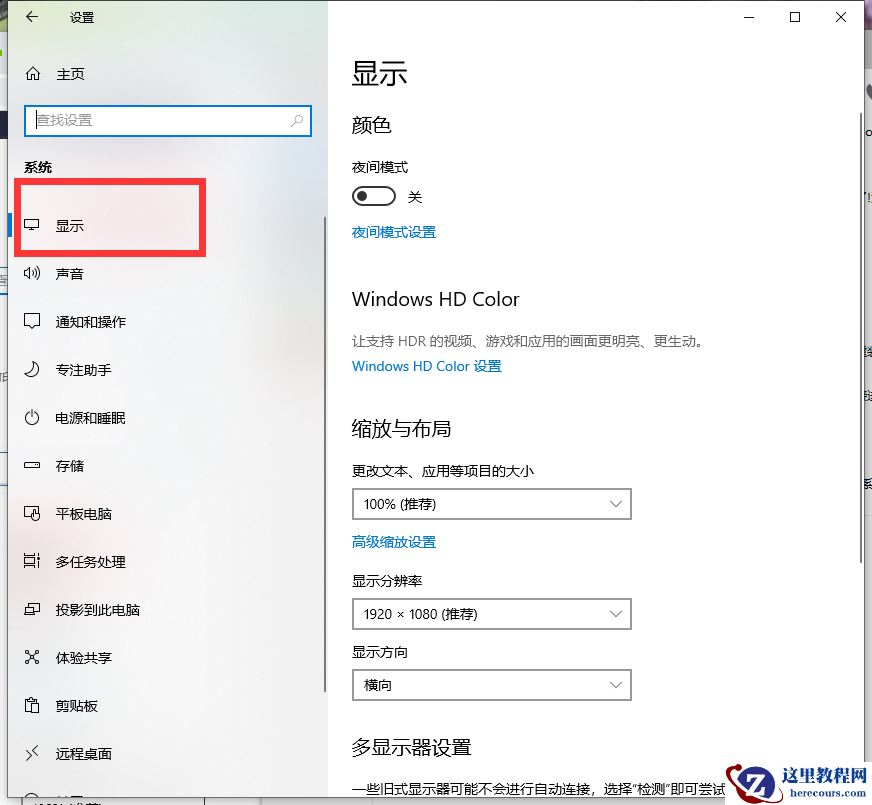Open the 显示分辨率 resolution dropdown
The height and width of the screenshot is (805, 872).
[x=491, y=614]
